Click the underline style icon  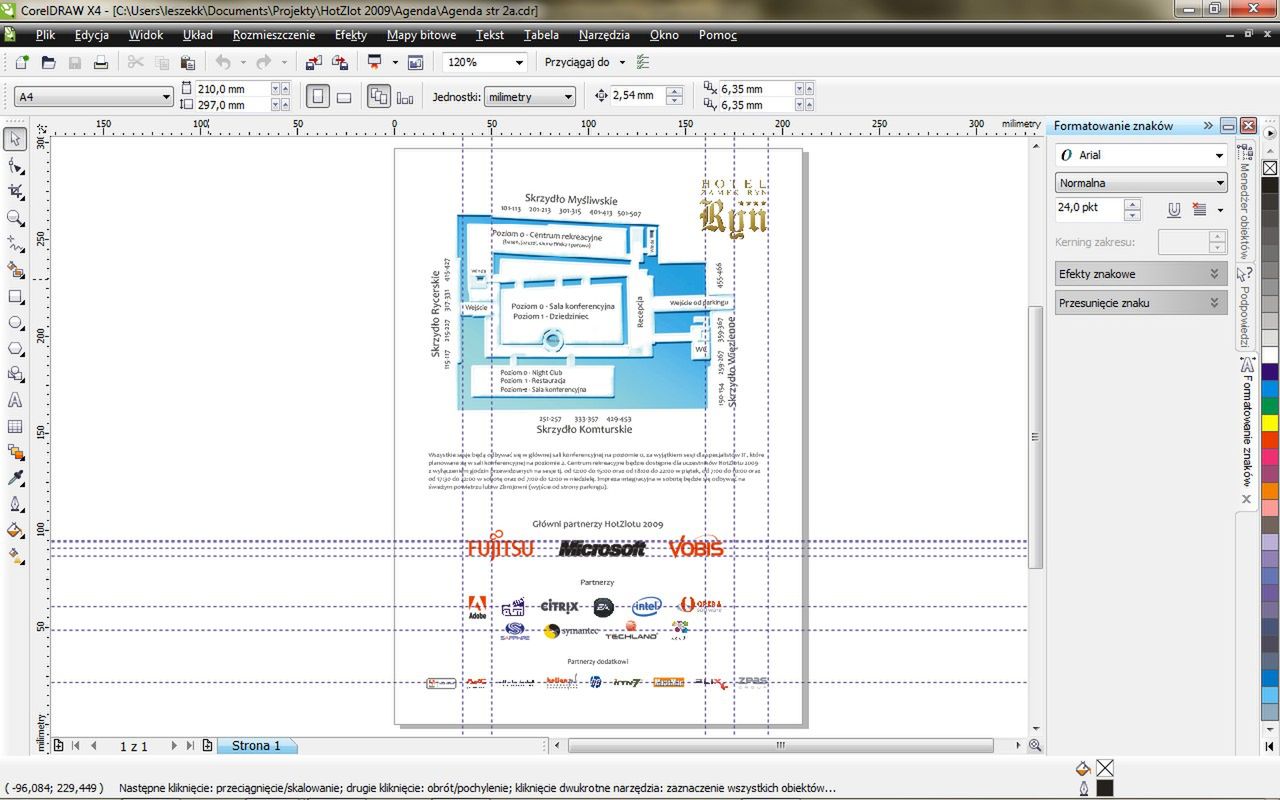pos(1175,210)
